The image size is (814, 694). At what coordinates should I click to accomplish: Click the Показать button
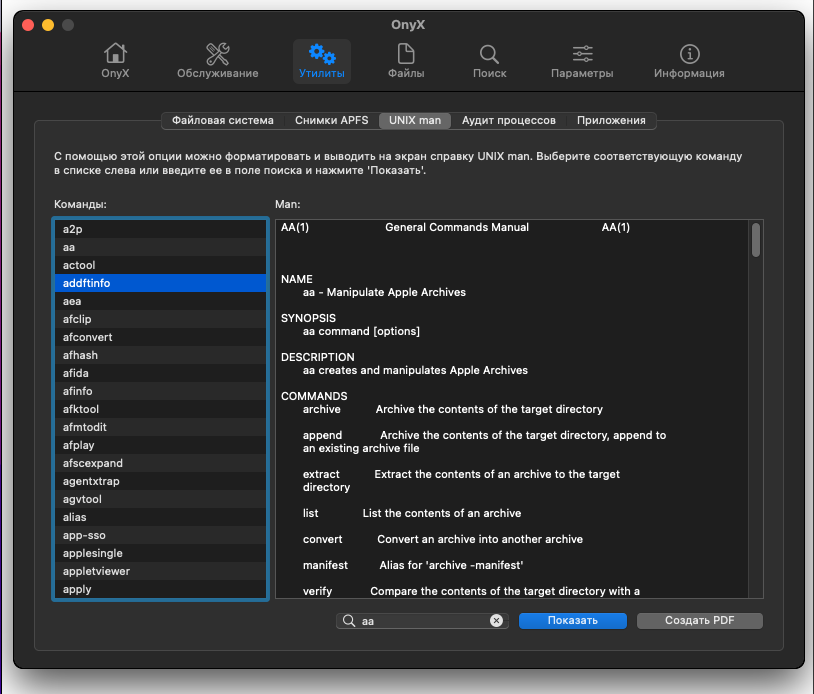pos(573,621)
